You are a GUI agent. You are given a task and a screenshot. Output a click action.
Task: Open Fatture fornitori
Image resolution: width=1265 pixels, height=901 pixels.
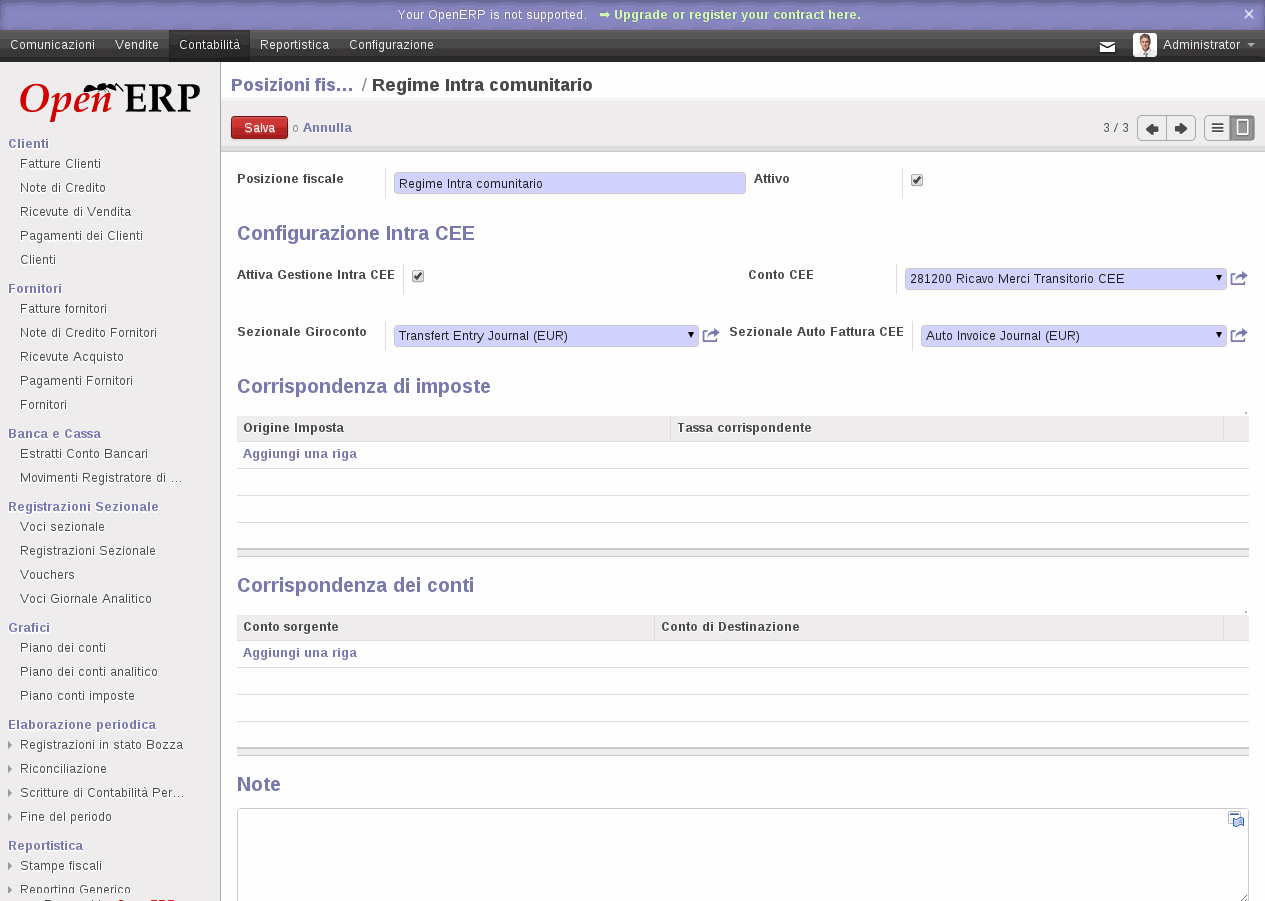(63, 309)
